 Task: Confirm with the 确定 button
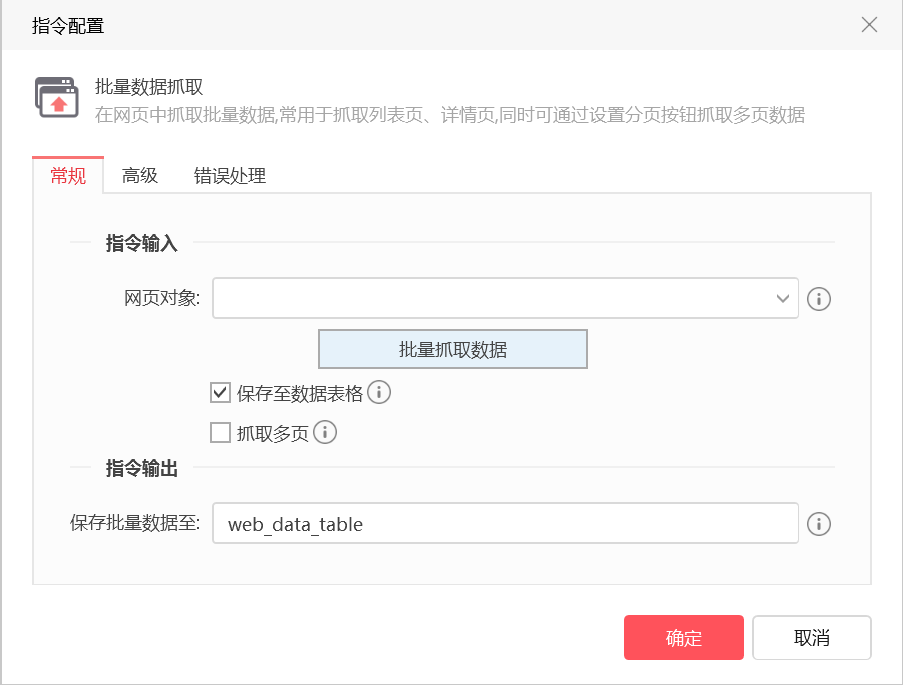(x=683, y=638)
